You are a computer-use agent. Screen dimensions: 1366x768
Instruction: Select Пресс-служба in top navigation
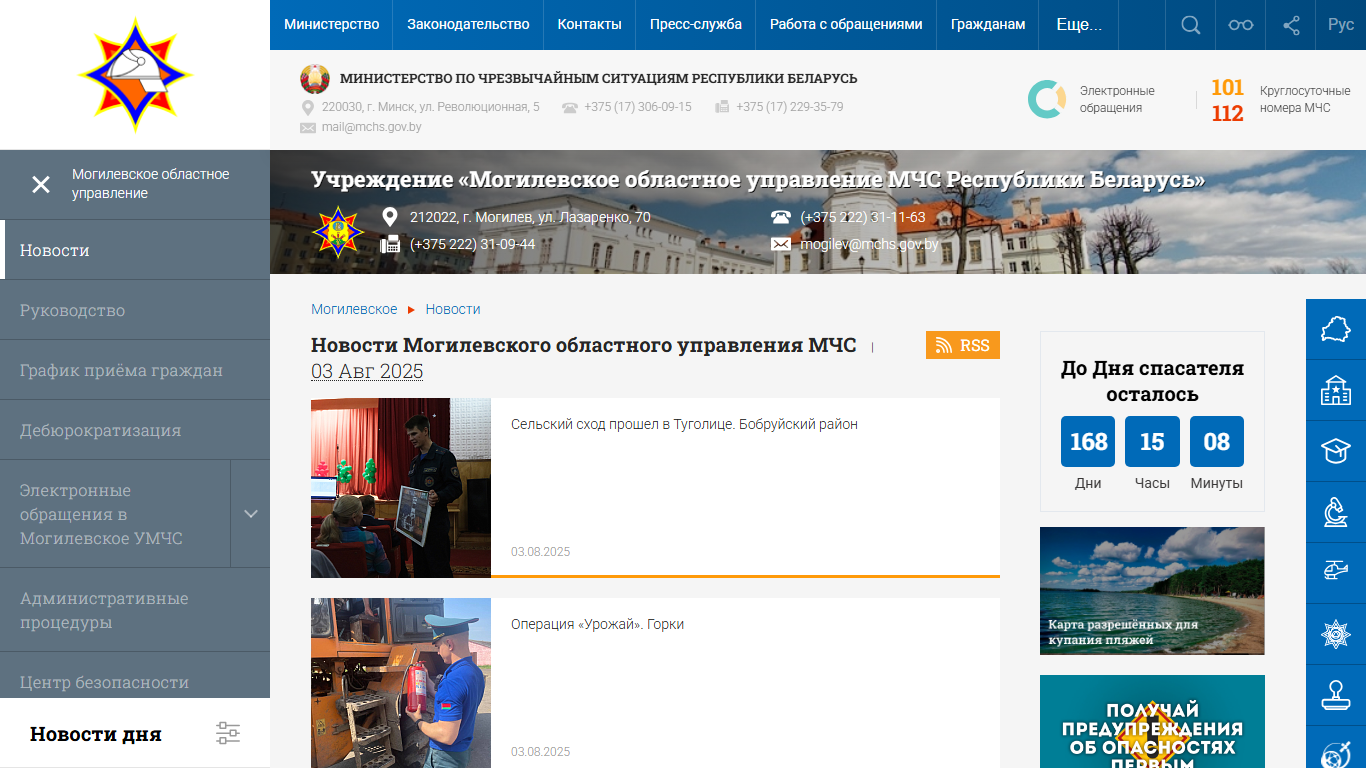click(695, 25)
